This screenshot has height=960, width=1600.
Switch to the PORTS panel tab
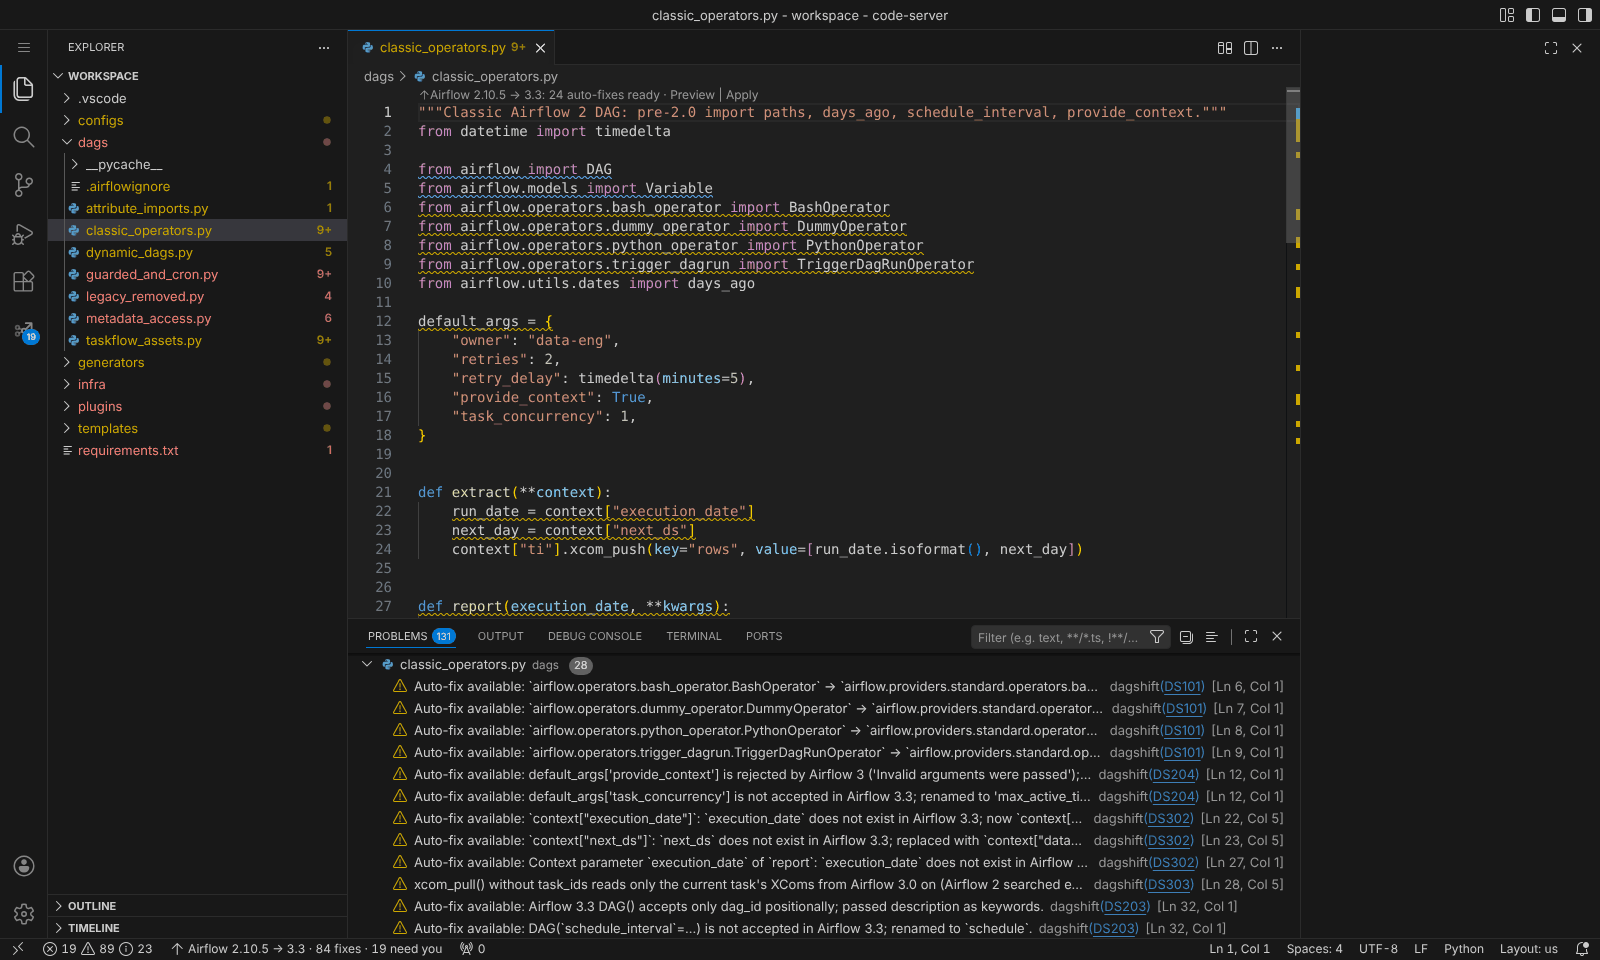(x=764, y=636)
